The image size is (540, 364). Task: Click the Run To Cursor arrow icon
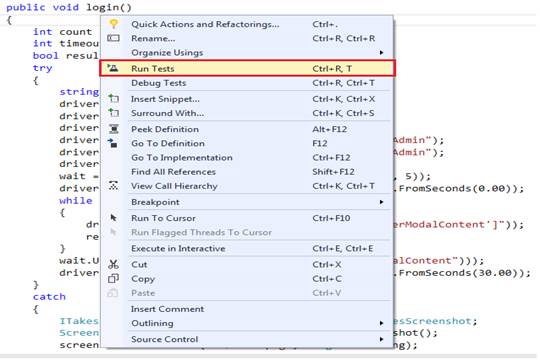[x=113, y=218]
